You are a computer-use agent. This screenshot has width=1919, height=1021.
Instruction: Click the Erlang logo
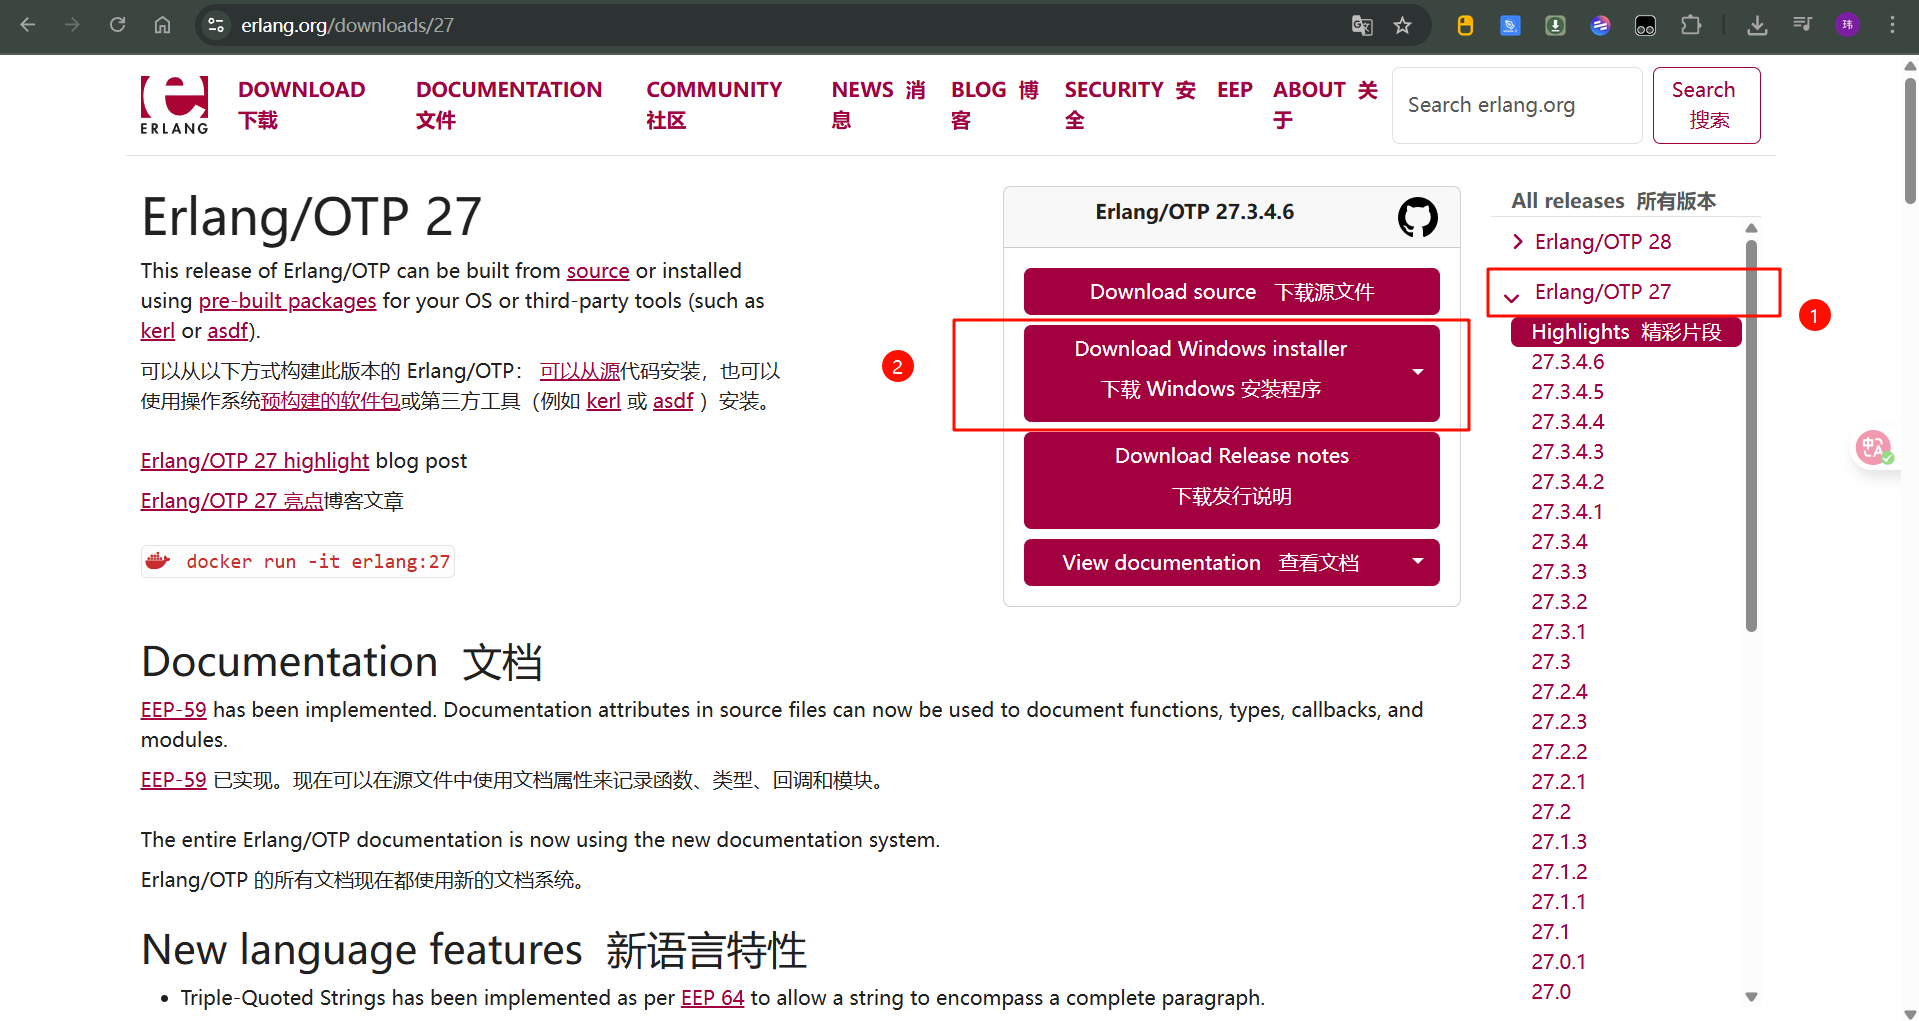click(174, 105)
